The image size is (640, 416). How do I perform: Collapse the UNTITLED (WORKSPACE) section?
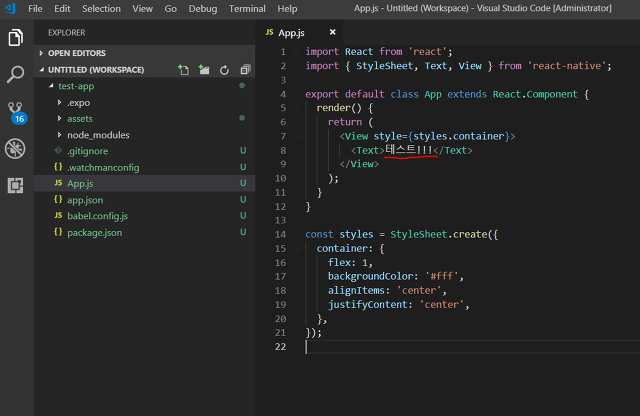point(41,70)
